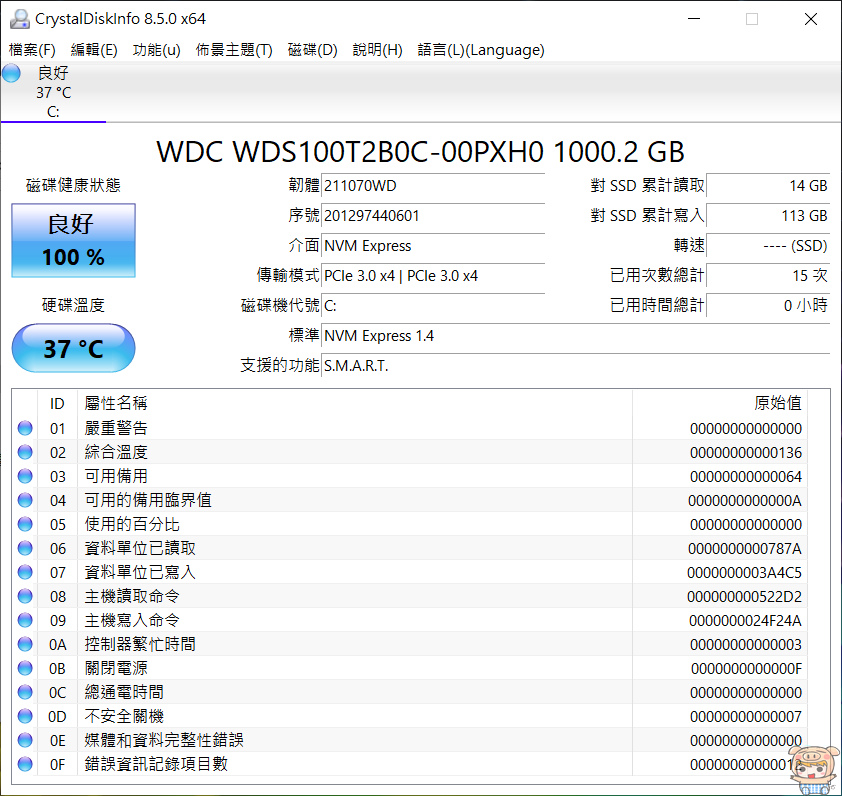
Task: Click status orb beside 控制器繁忙時間 row
Action: click(x=25, y=644)
